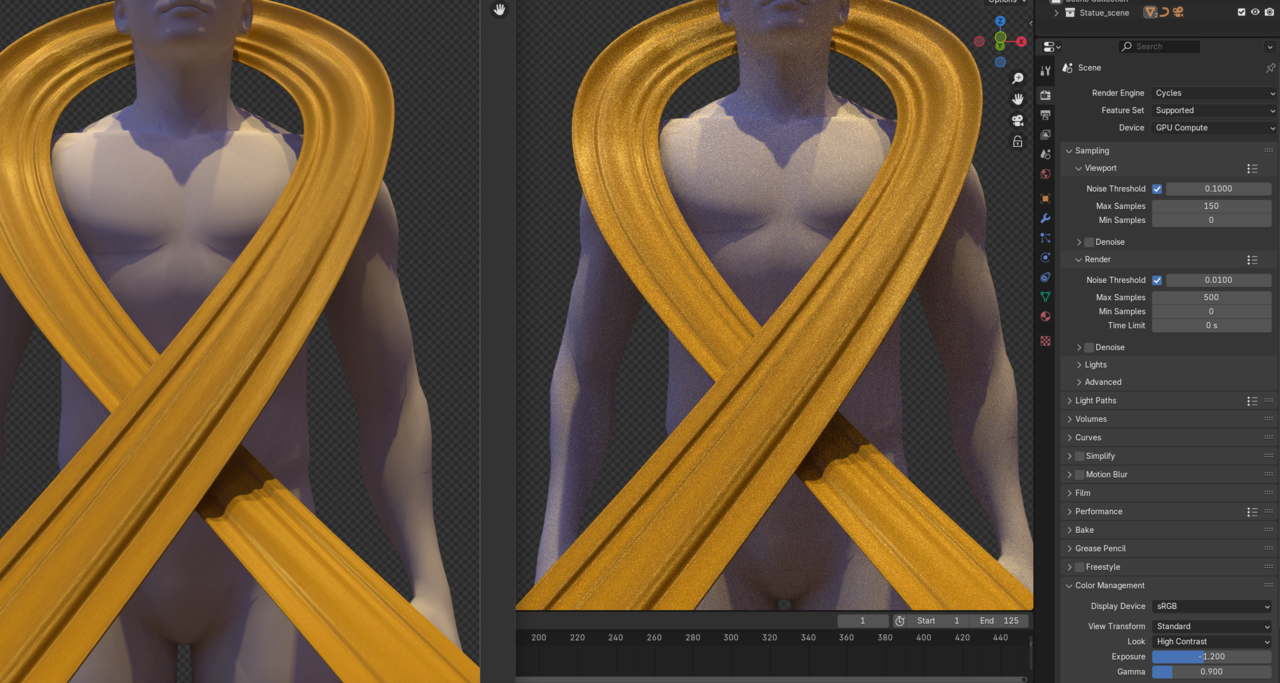Open the Particles properties tab

(1045, 238)
